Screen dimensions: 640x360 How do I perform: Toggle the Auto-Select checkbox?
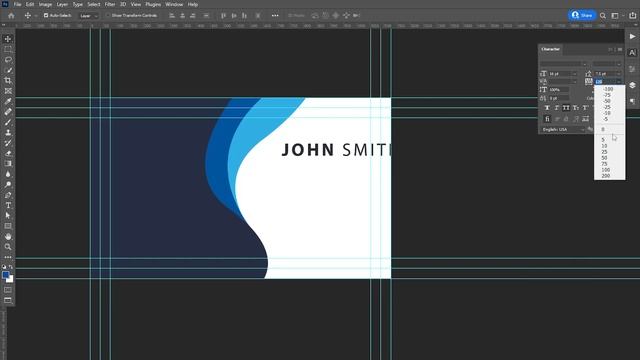(46, 16)
